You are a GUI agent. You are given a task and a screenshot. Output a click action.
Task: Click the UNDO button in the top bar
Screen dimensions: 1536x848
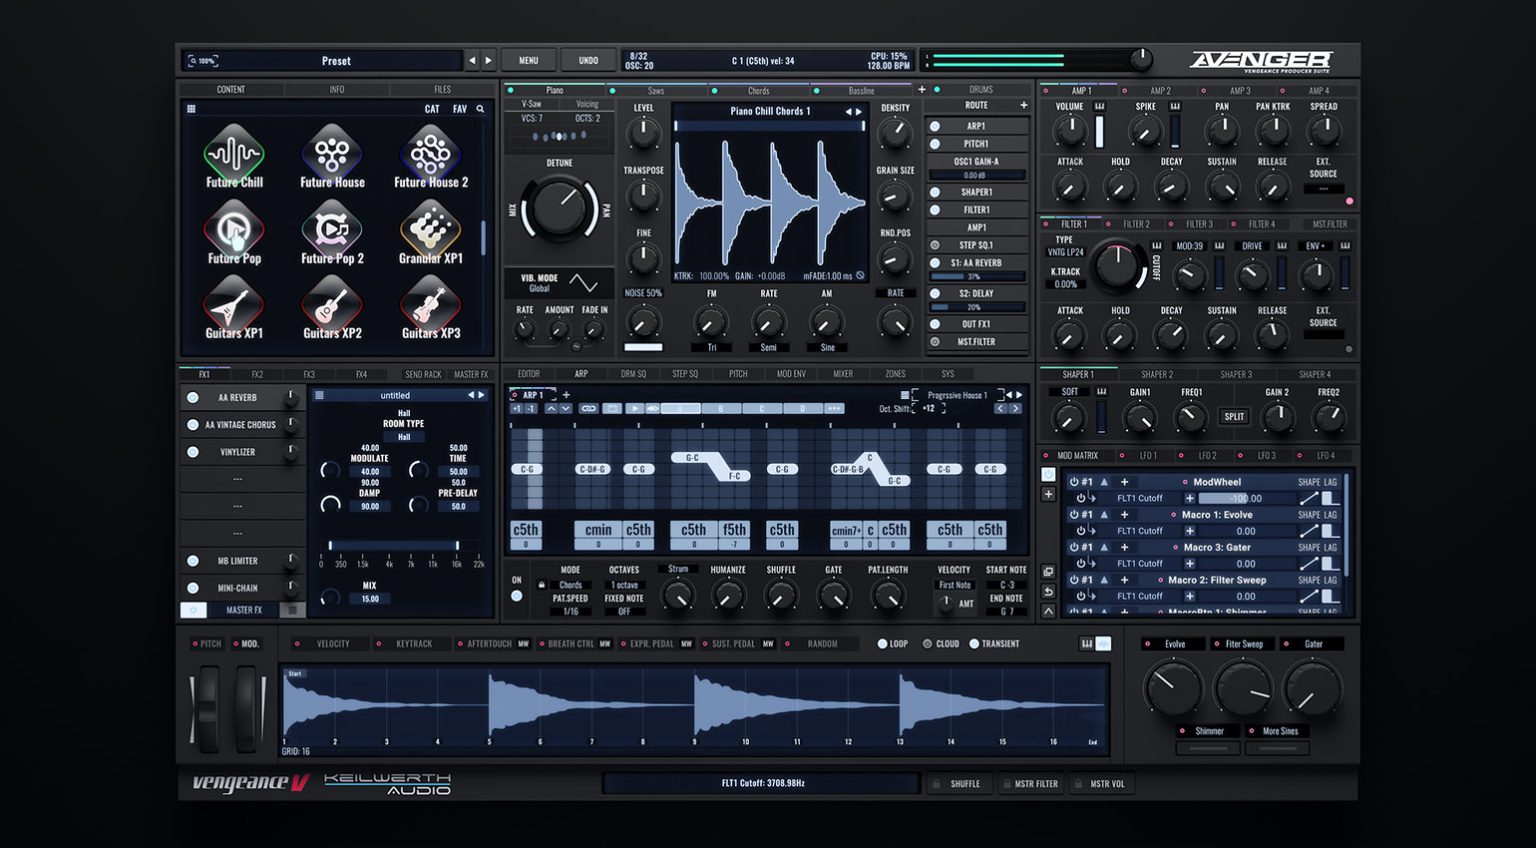(x=588, y=59)
